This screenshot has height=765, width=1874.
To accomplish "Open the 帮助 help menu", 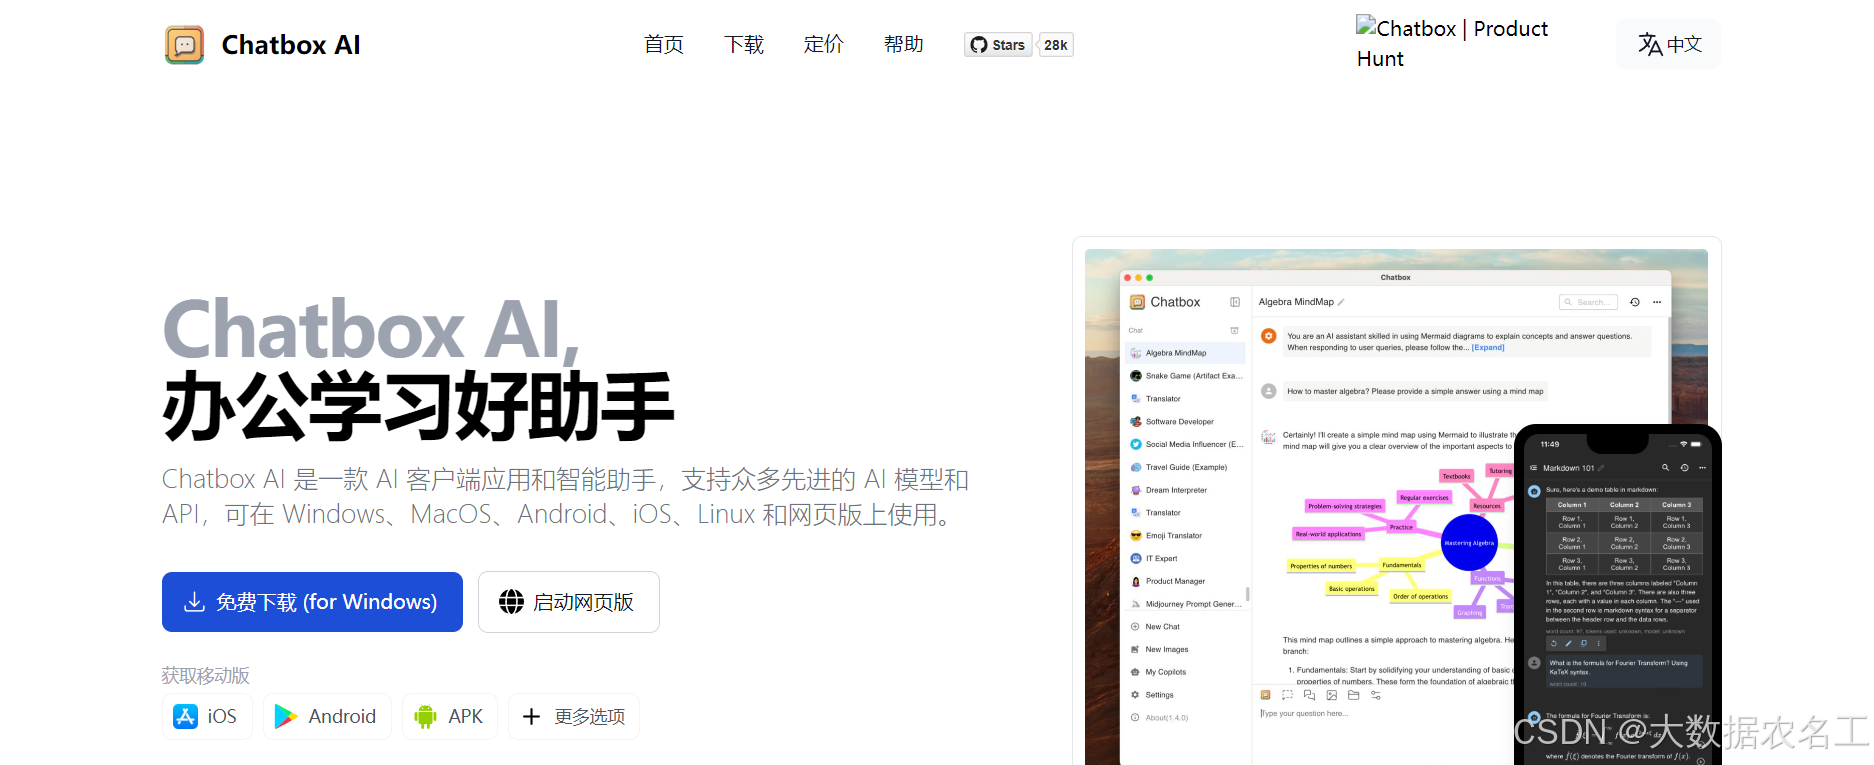I will pyautogui.click(x=904, y=44).
